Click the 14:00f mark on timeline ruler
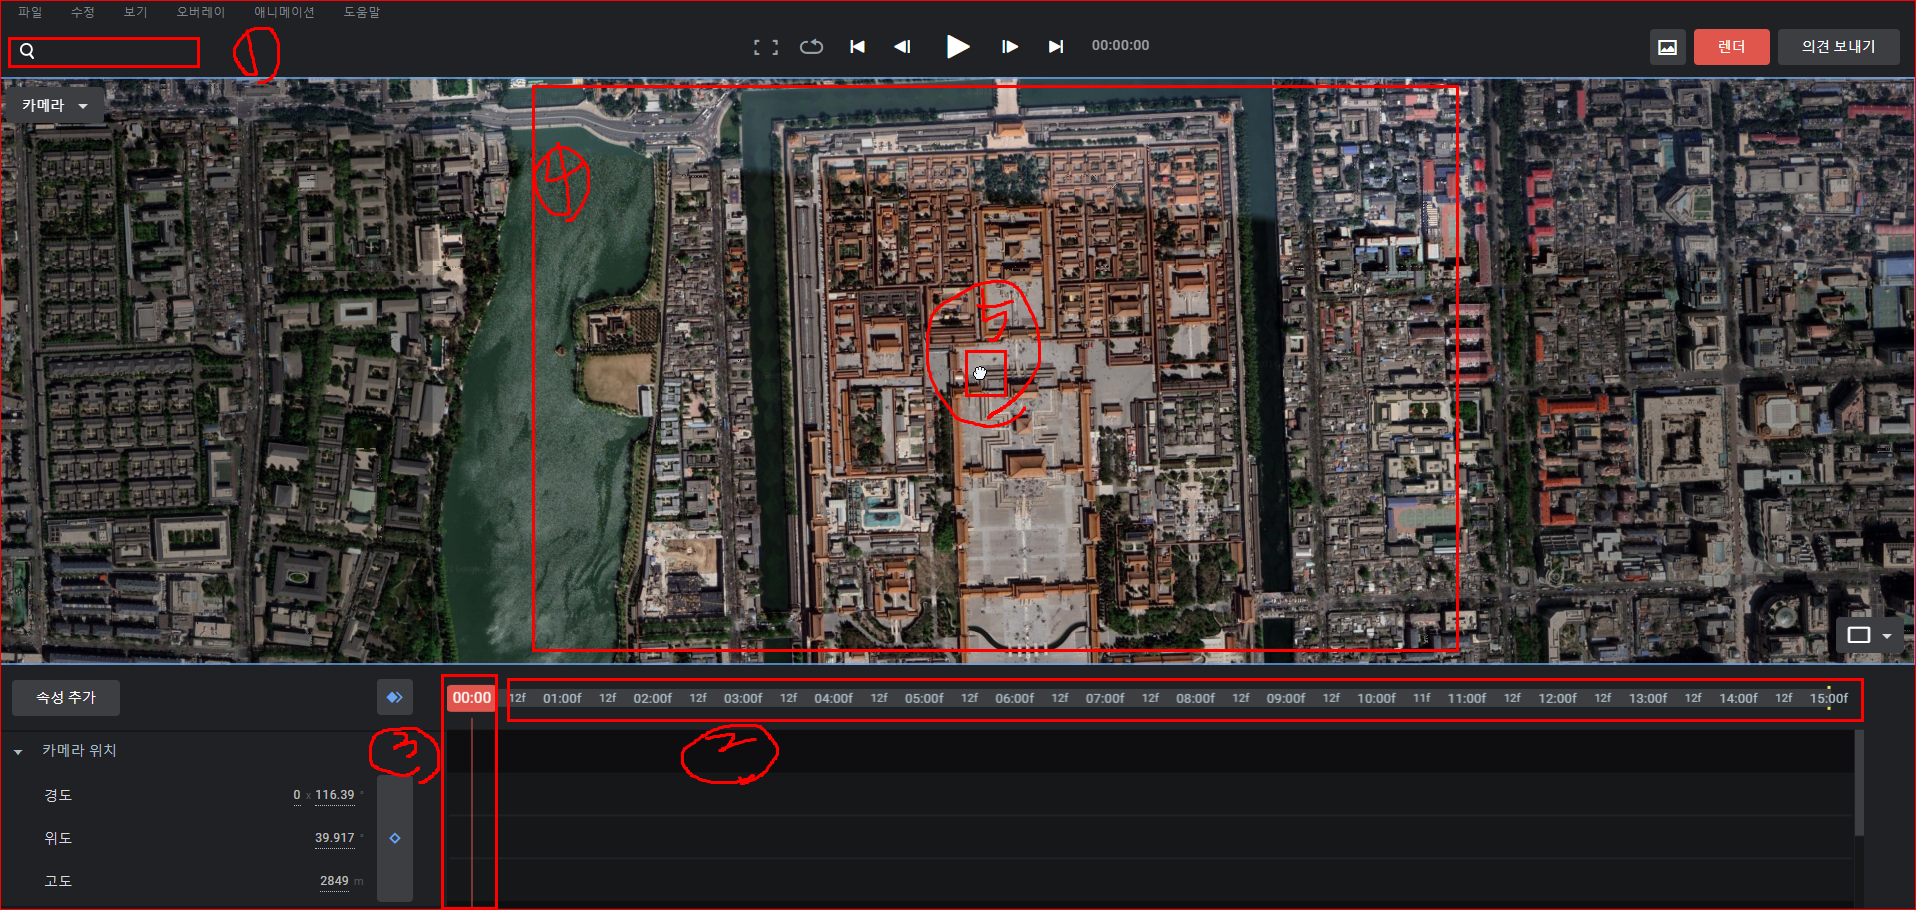 (x=1738, y=698)
